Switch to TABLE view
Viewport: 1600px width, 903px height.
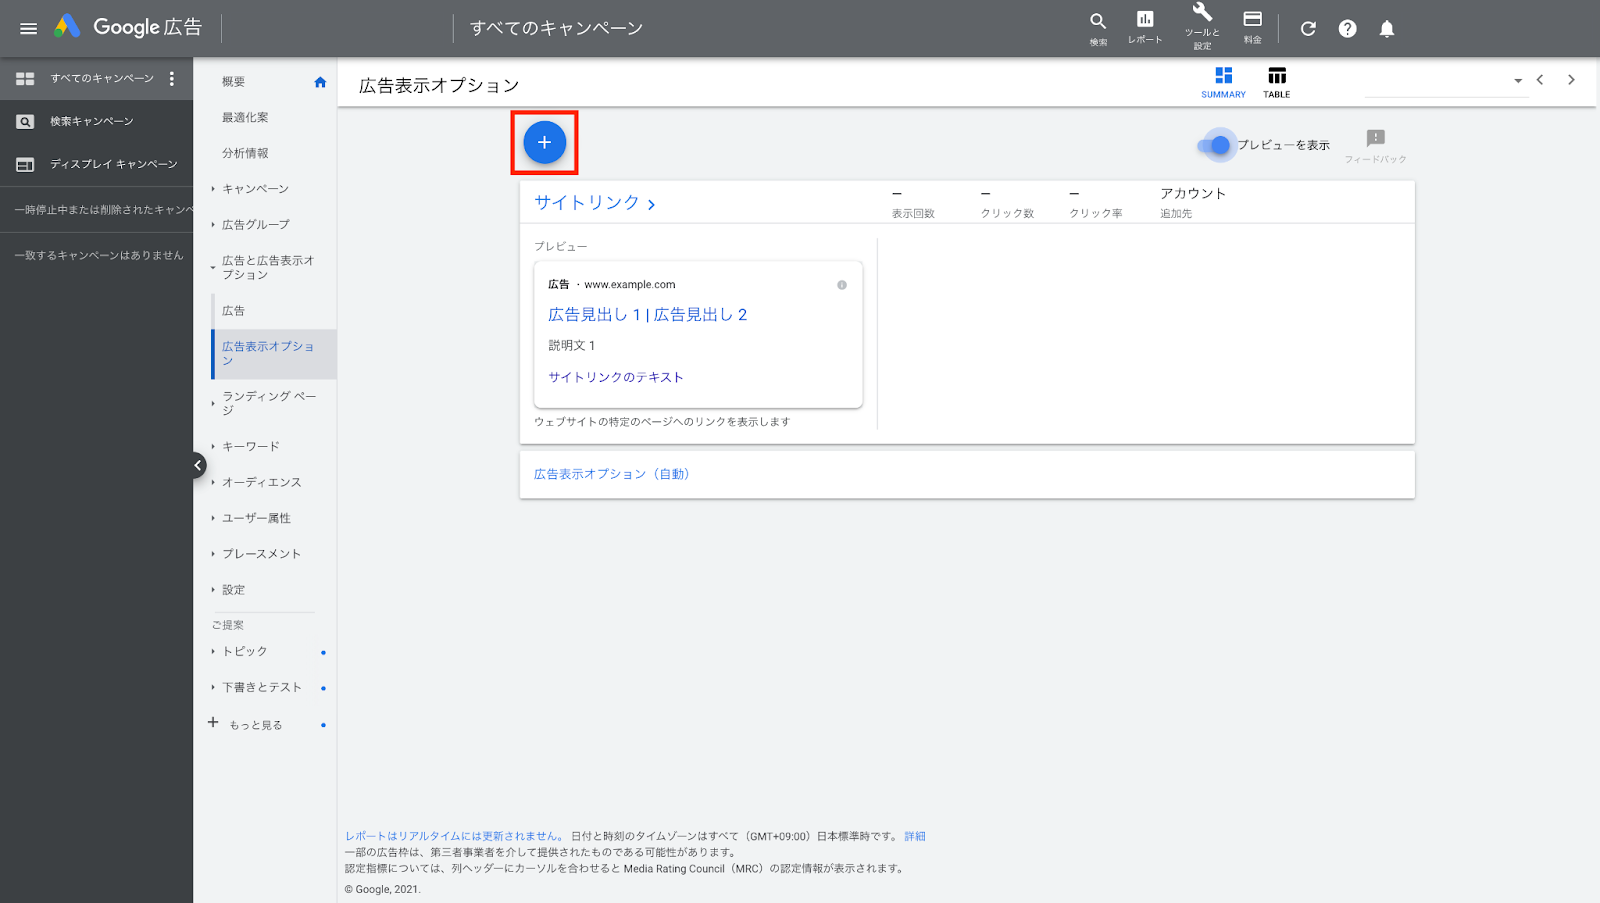point(1277,82)
